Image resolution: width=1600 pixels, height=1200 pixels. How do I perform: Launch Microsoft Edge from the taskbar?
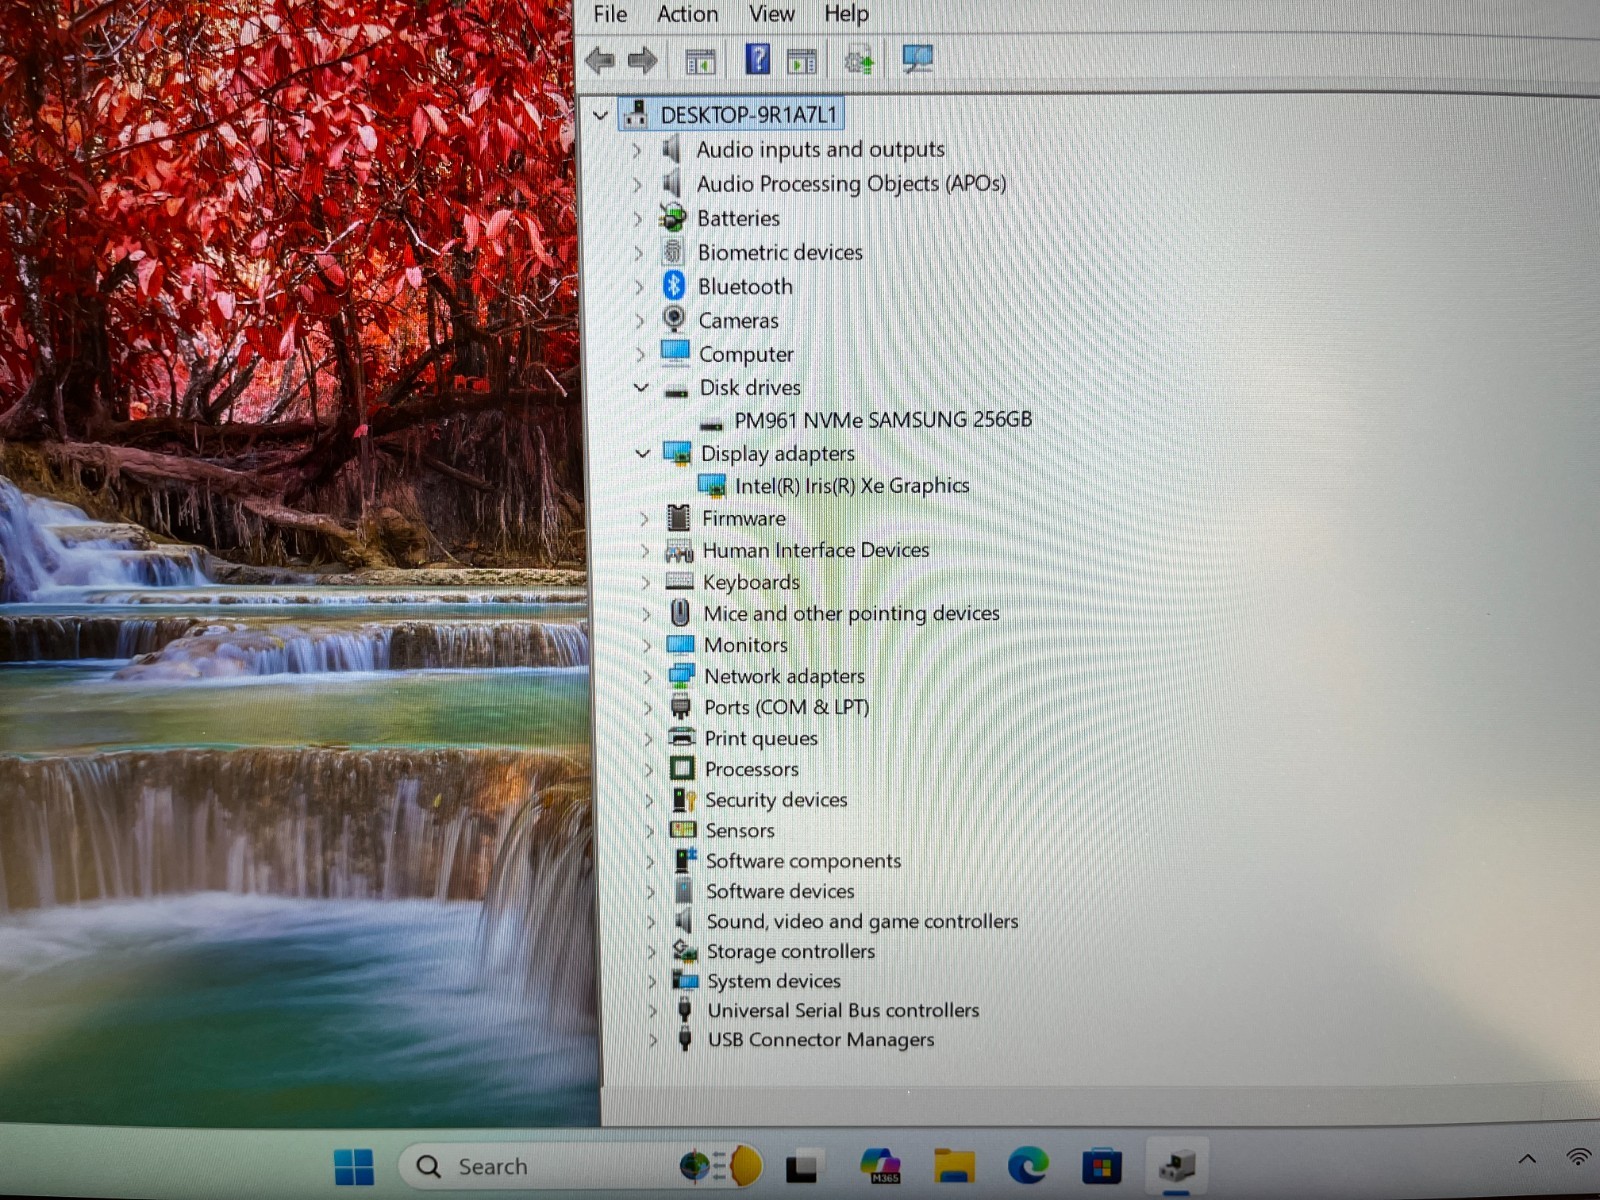coord(1028,1165)
